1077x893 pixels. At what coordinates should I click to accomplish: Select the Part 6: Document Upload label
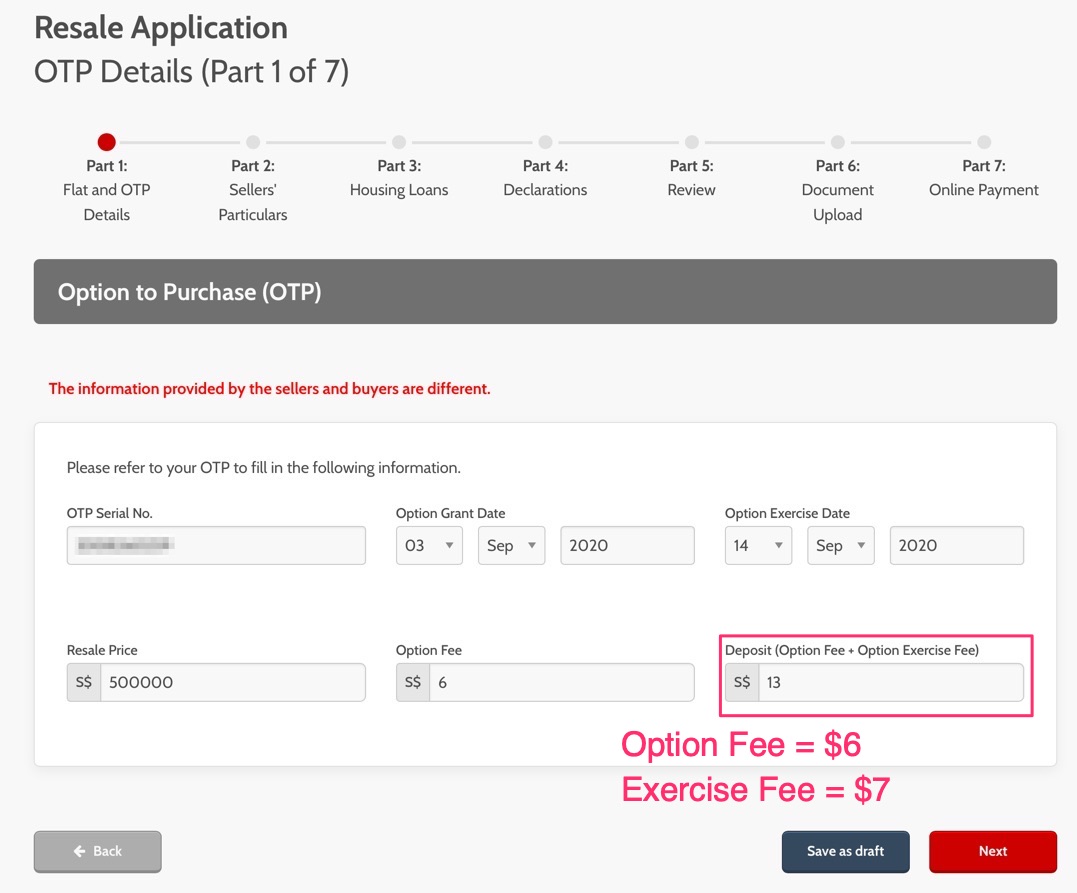[838, 190]
